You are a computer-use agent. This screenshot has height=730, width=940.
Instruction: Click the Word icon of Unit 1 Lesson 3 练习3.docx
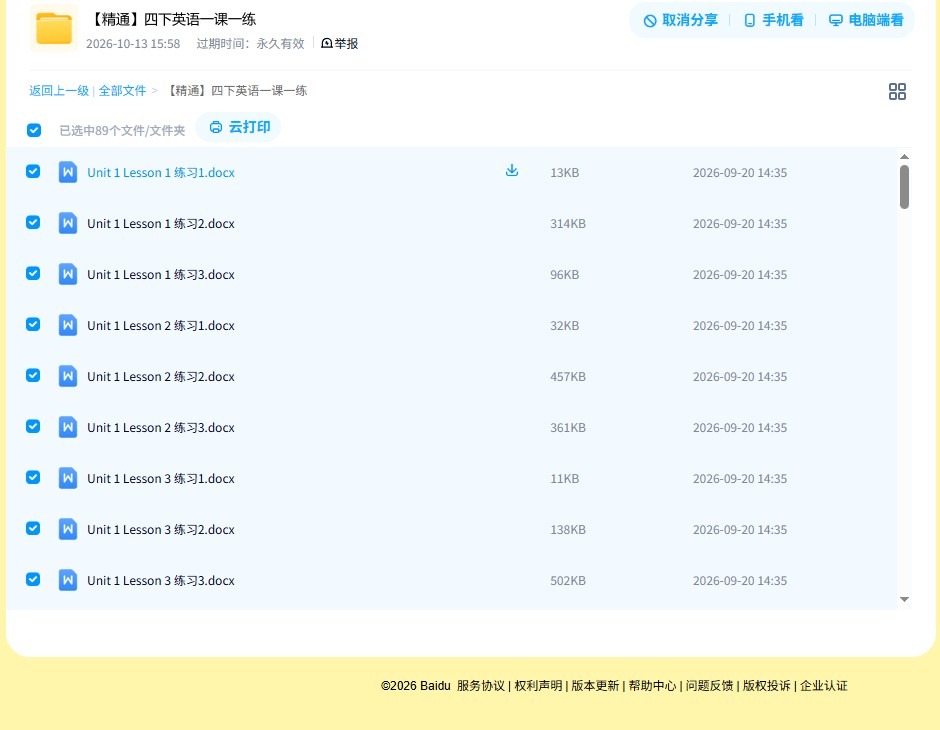(68, 580)
